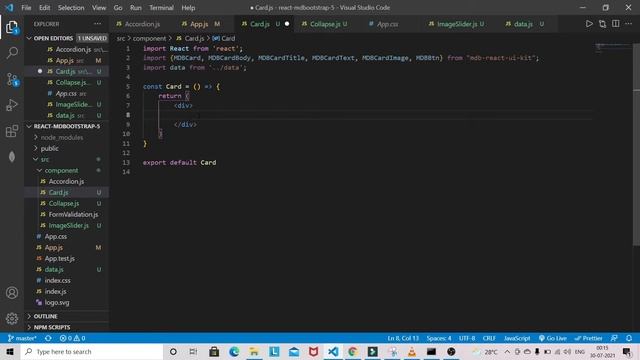Change language mode via JavaScript status item

point(517,338)
